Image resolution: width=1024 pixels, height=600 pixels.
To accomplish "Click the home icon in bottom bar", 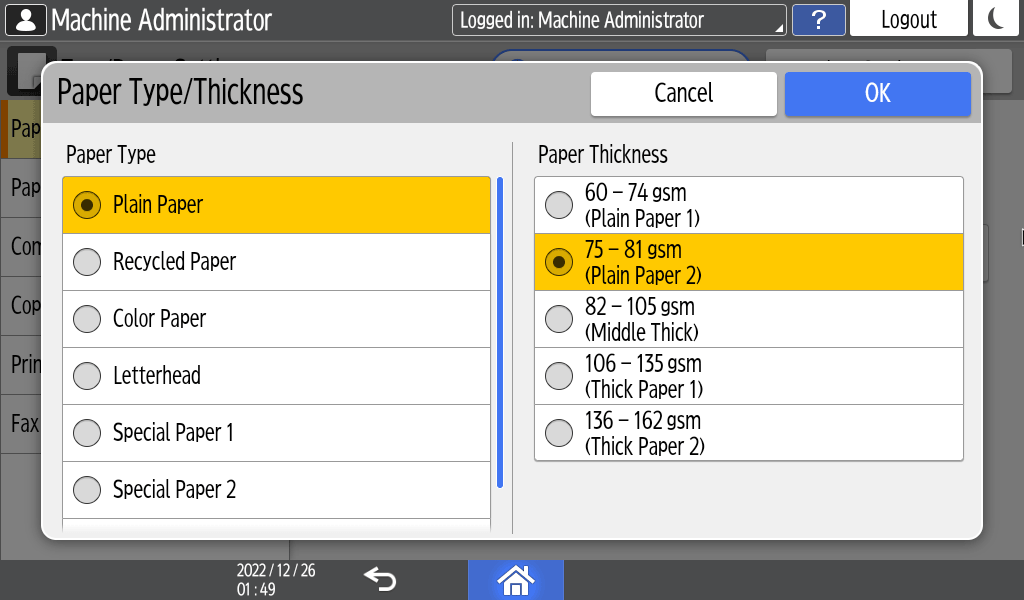I will (515, 579).
